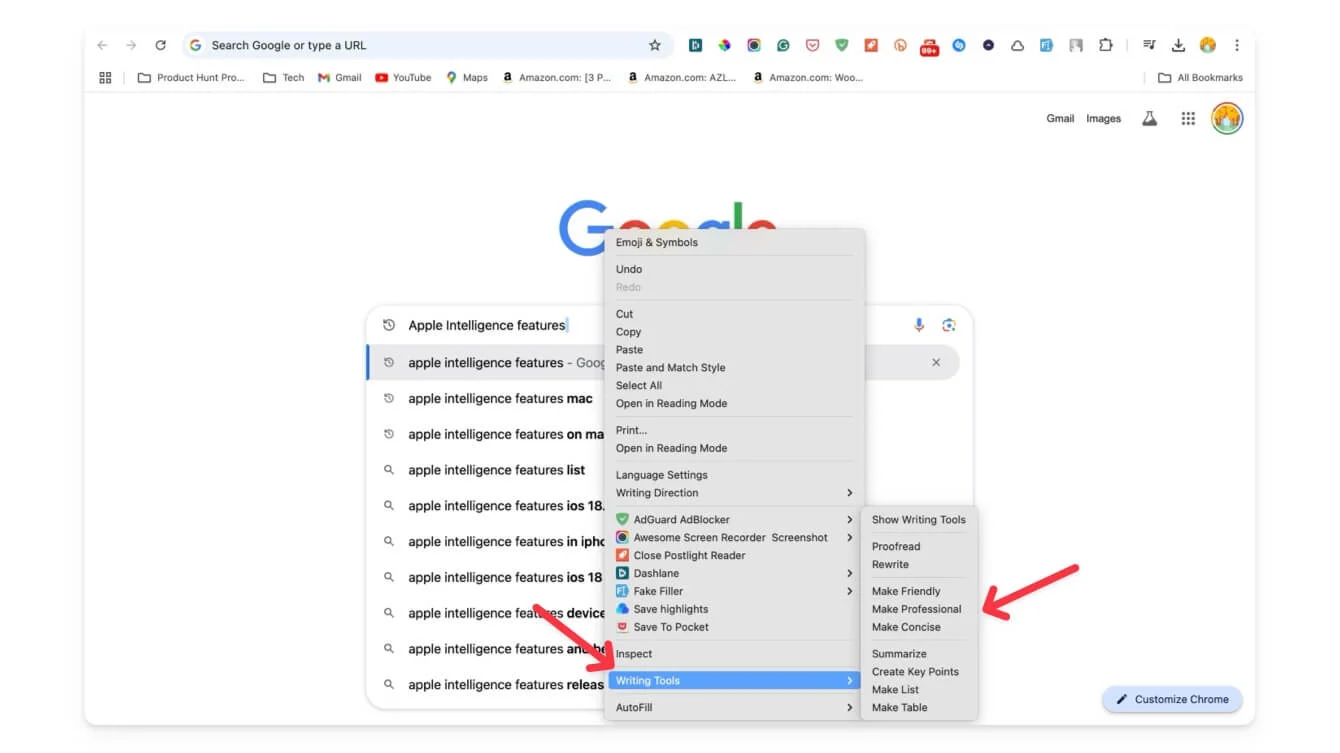Show Chrome downloads

[x=1178, y=45]
